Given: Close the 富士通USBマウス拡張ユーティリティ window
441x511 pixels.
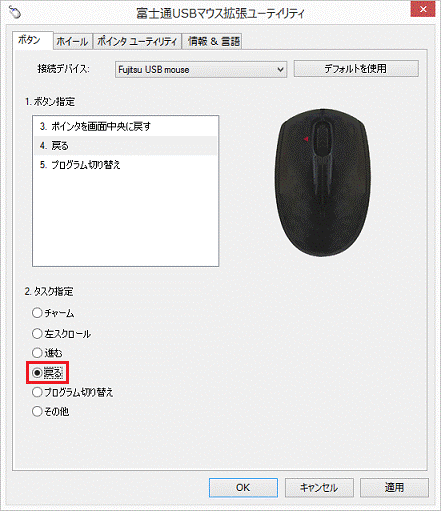Looking at the screenshot, I should tap(423, 9).
